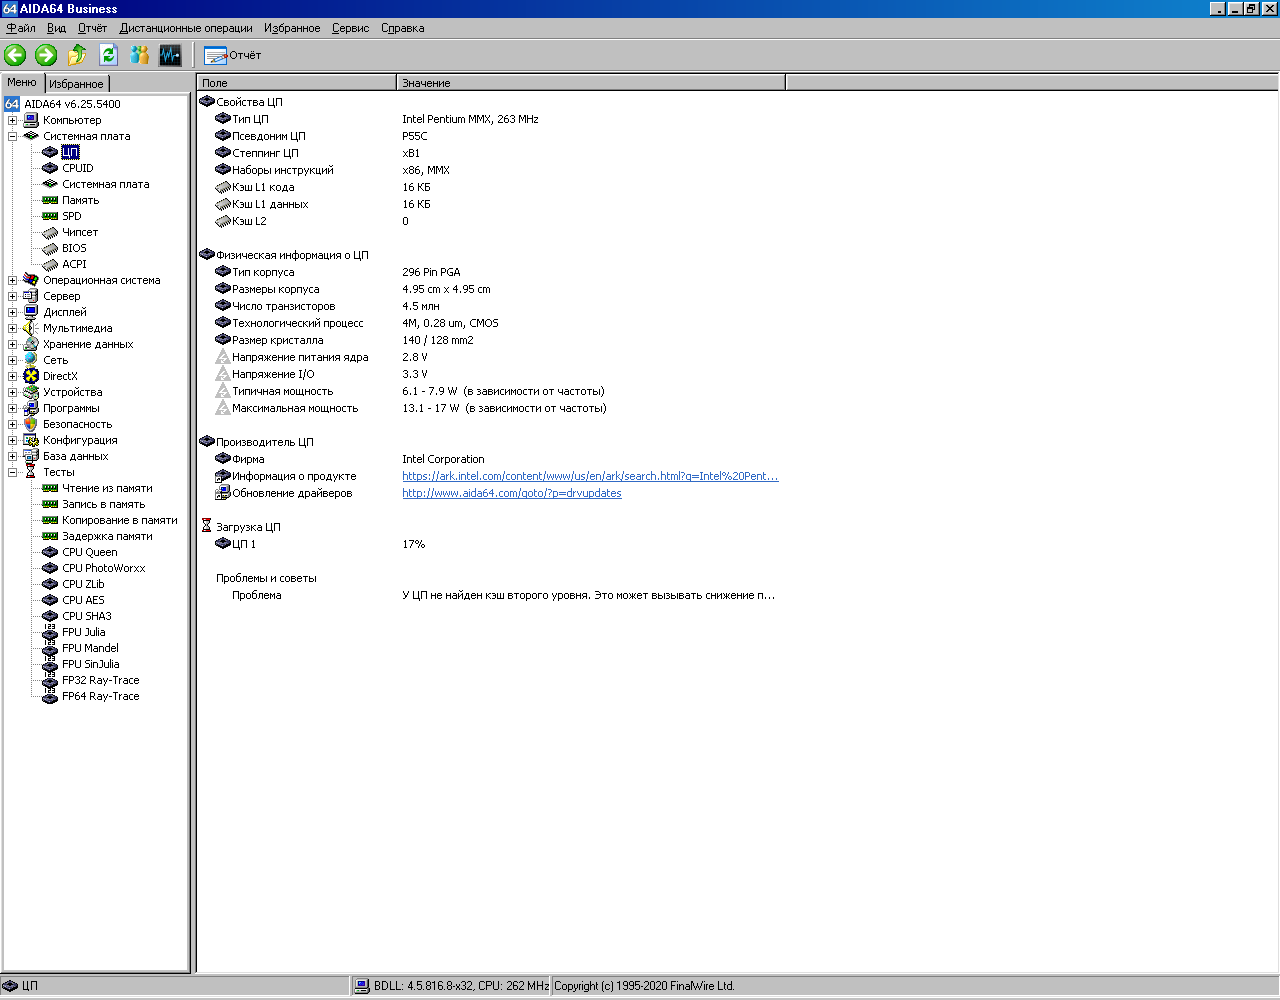Click the Значение column header

click(x=591, y=83)
